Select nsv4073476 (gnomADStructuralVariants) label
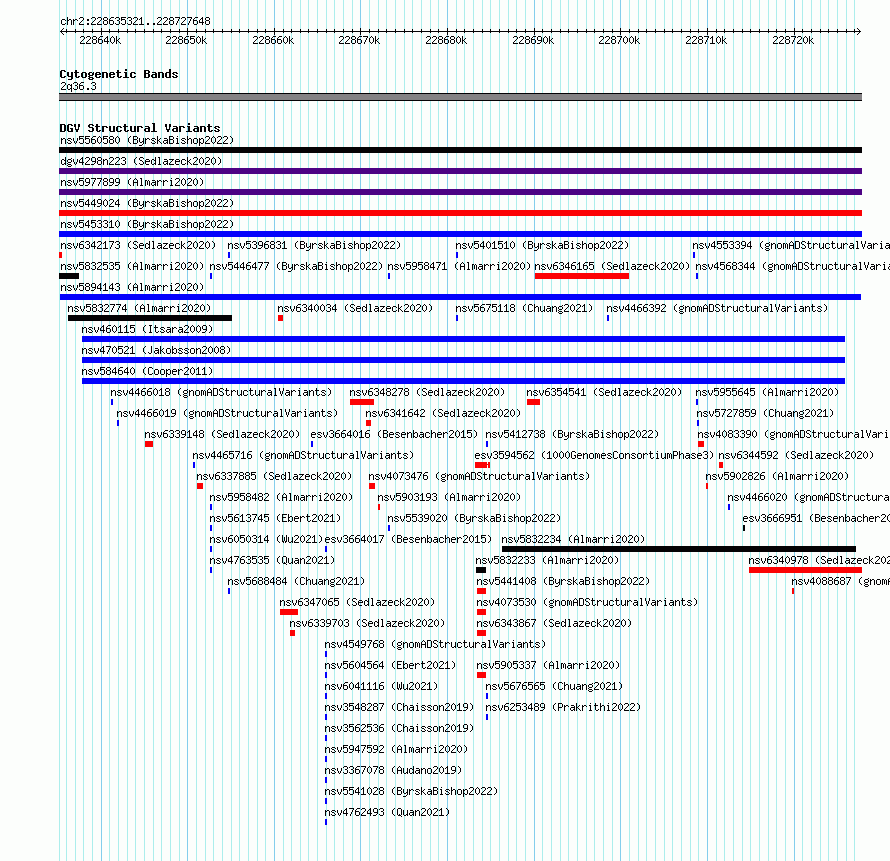The height and width of the screenshot is (861, 890). point(480,476)
